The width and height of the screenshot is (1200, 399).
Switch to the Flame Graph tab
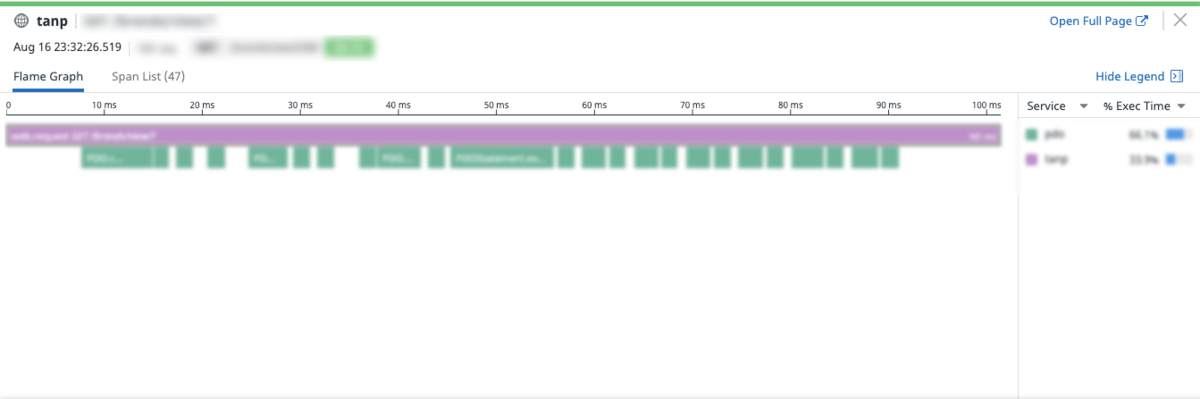coord(48,77)
